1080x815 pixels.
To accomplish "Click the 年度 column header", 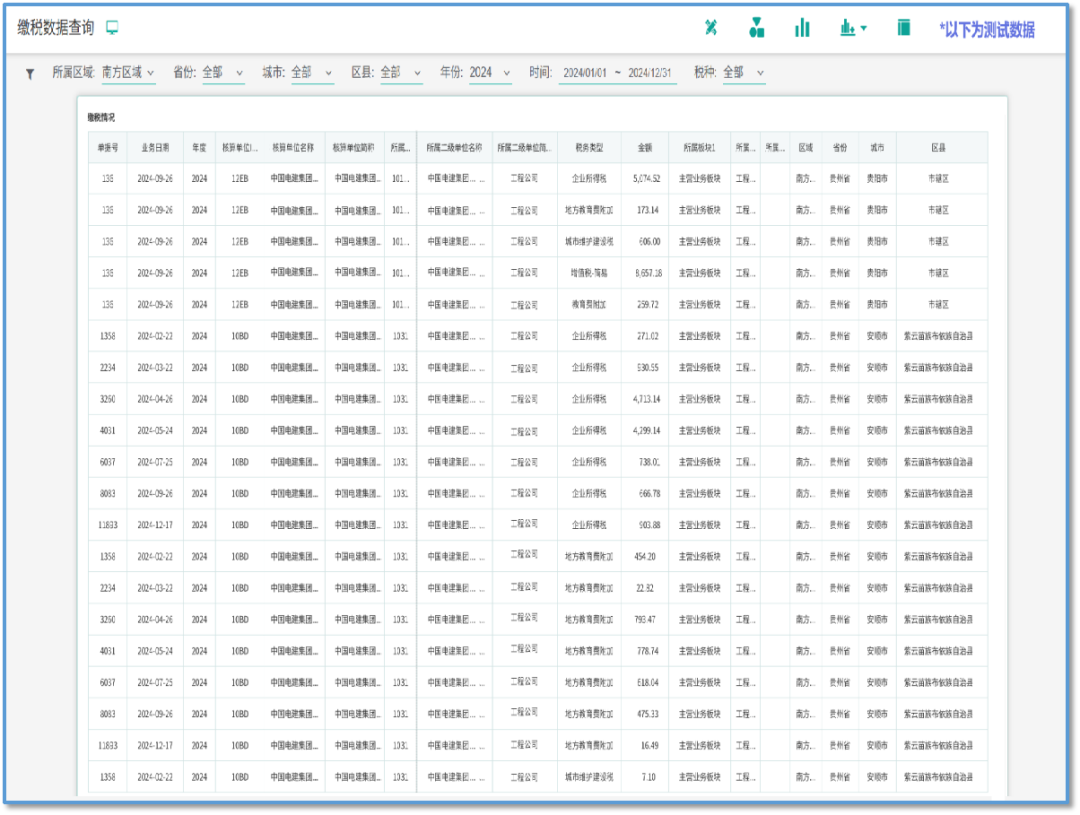I will click(x=199, y=147).
